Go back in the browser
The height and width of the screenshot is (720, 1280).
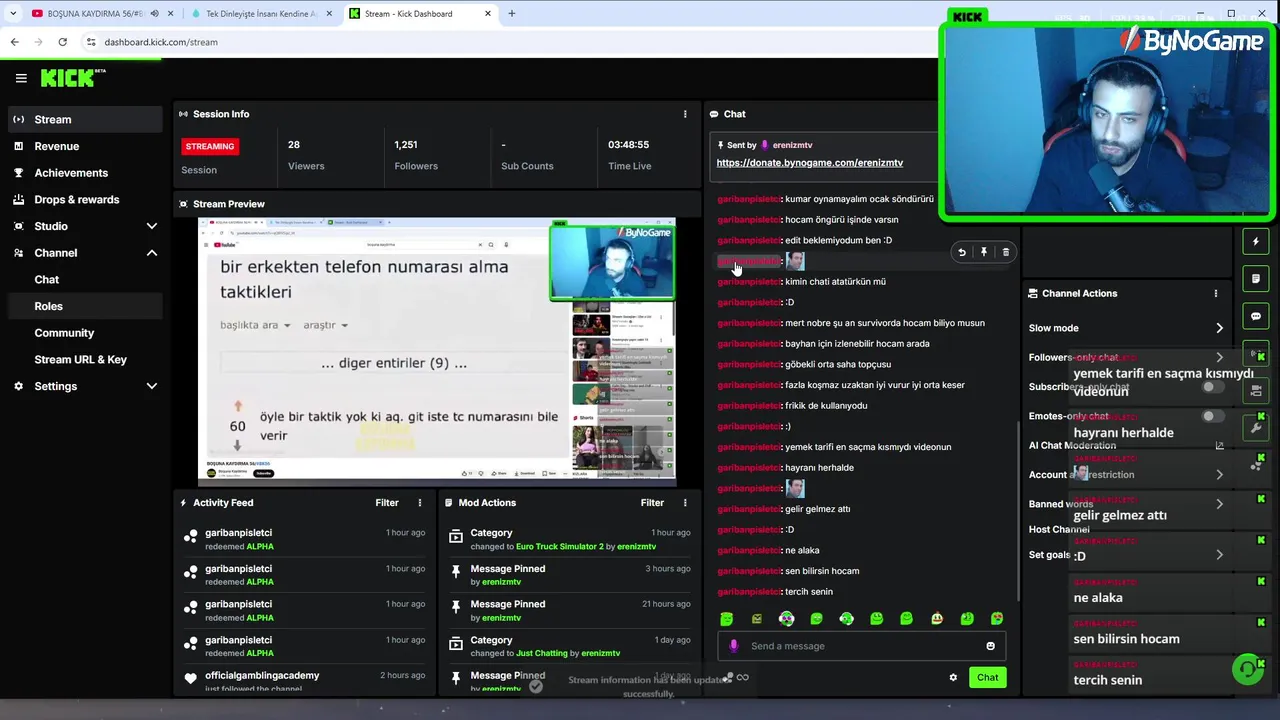tap(14, 42)
